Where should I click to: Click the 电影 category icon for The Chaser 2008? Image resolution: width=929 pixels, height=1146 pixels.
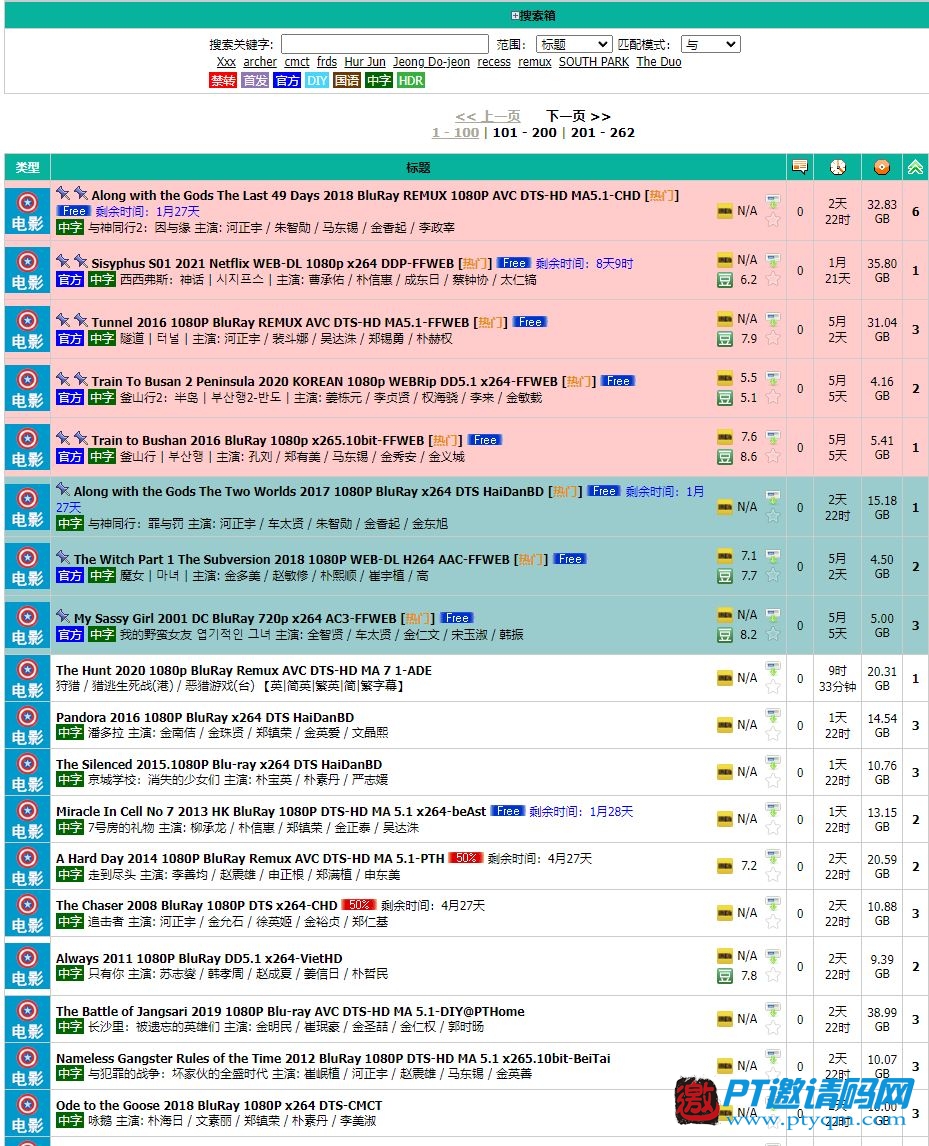(27, 914)
